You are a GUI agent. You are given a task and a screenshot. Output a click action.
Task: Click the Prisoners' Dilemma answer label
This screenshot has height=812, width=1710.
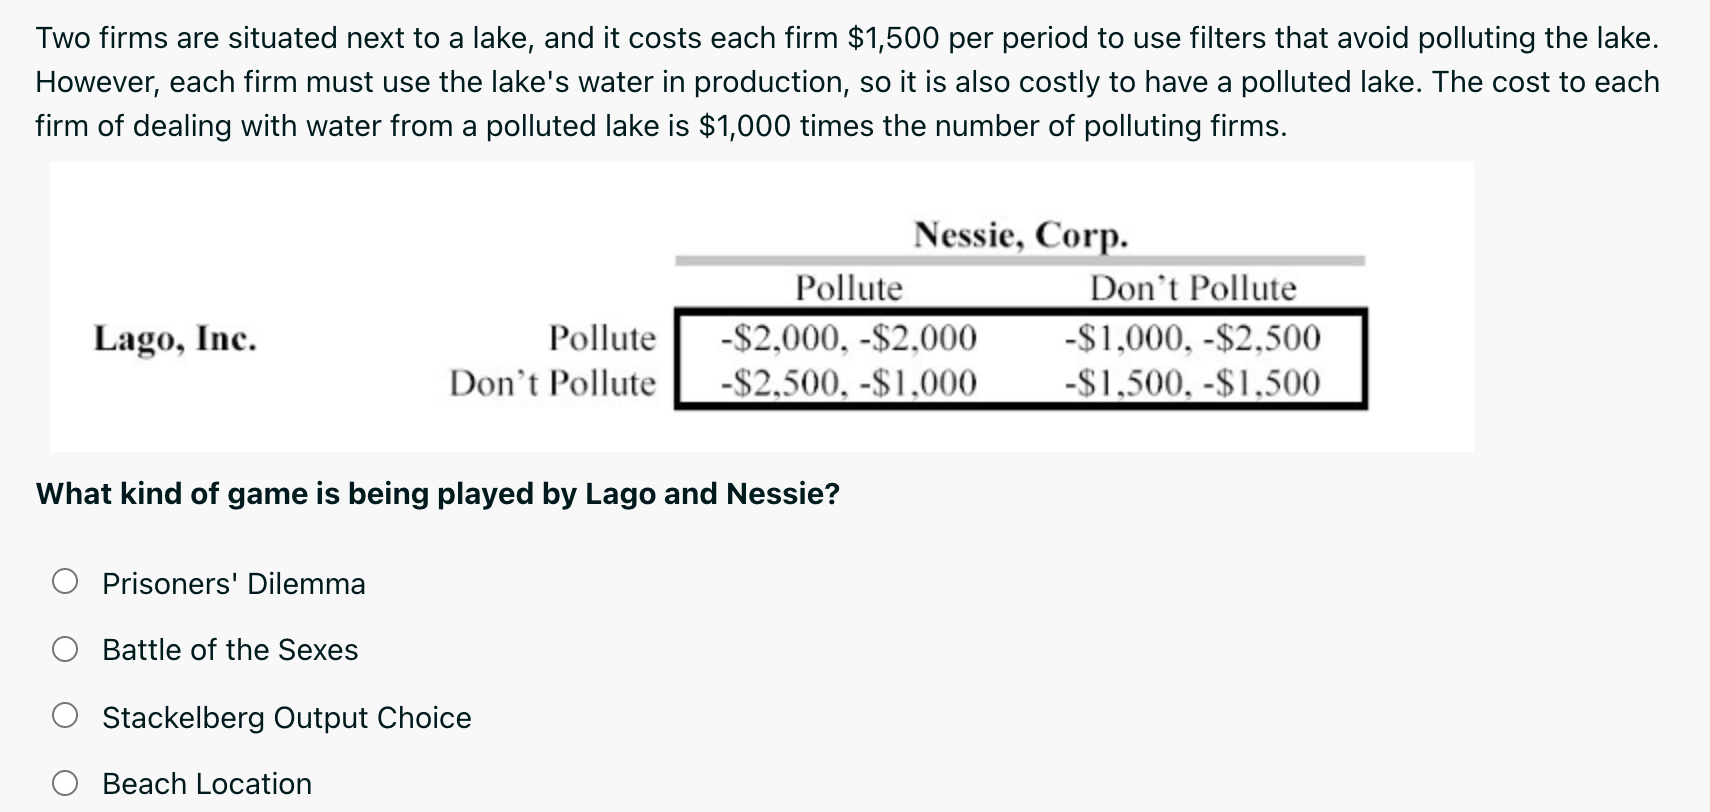pos(233,584)
